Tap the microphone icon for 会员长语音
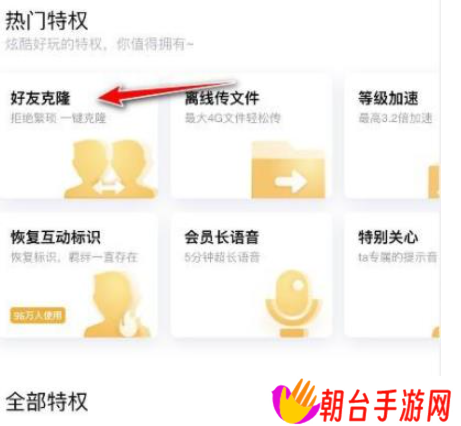This screenshot has width=461, height=426. click(x=292, y=304)
